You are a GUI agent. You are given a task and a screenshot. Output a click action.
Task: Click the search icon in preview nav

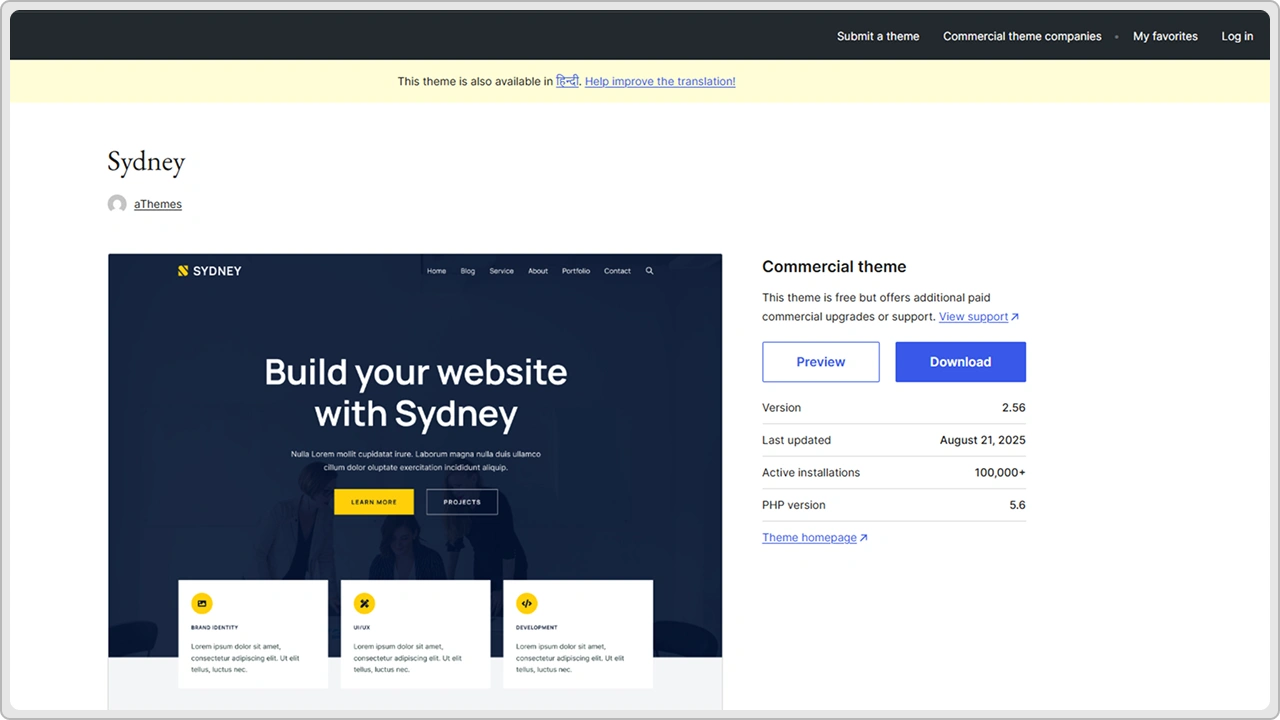650,271
